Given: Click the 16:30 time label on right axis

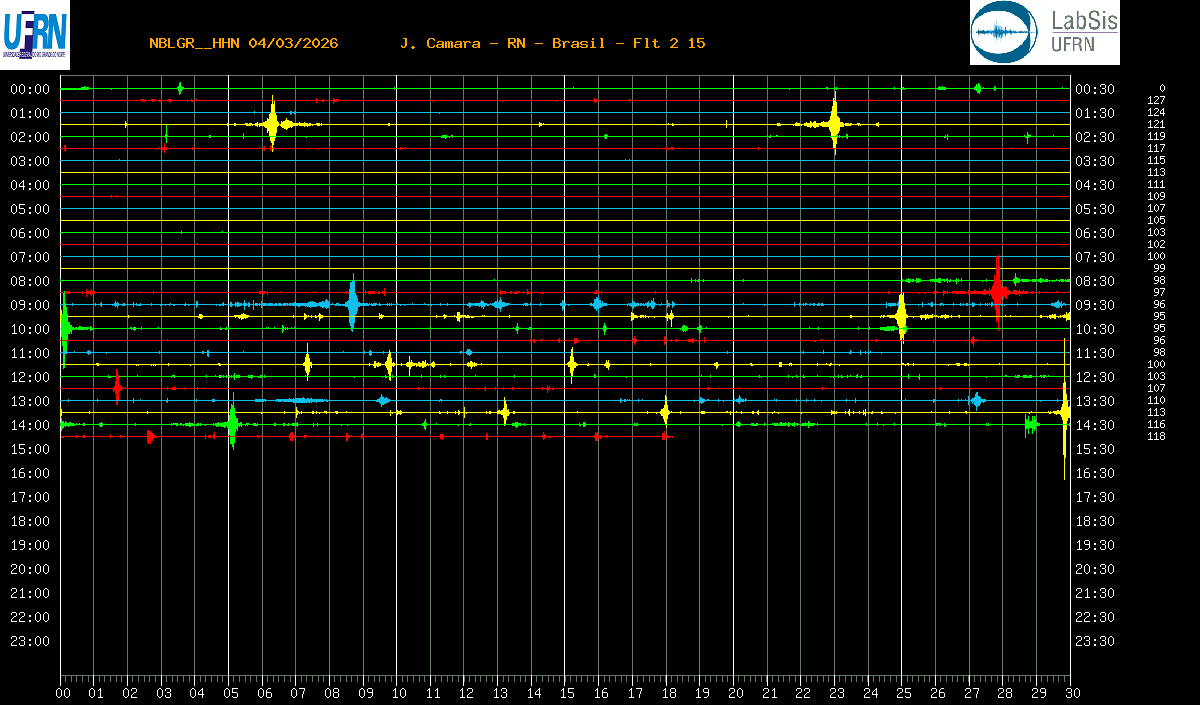Looking at the screenshot, I should [1094, 473].
